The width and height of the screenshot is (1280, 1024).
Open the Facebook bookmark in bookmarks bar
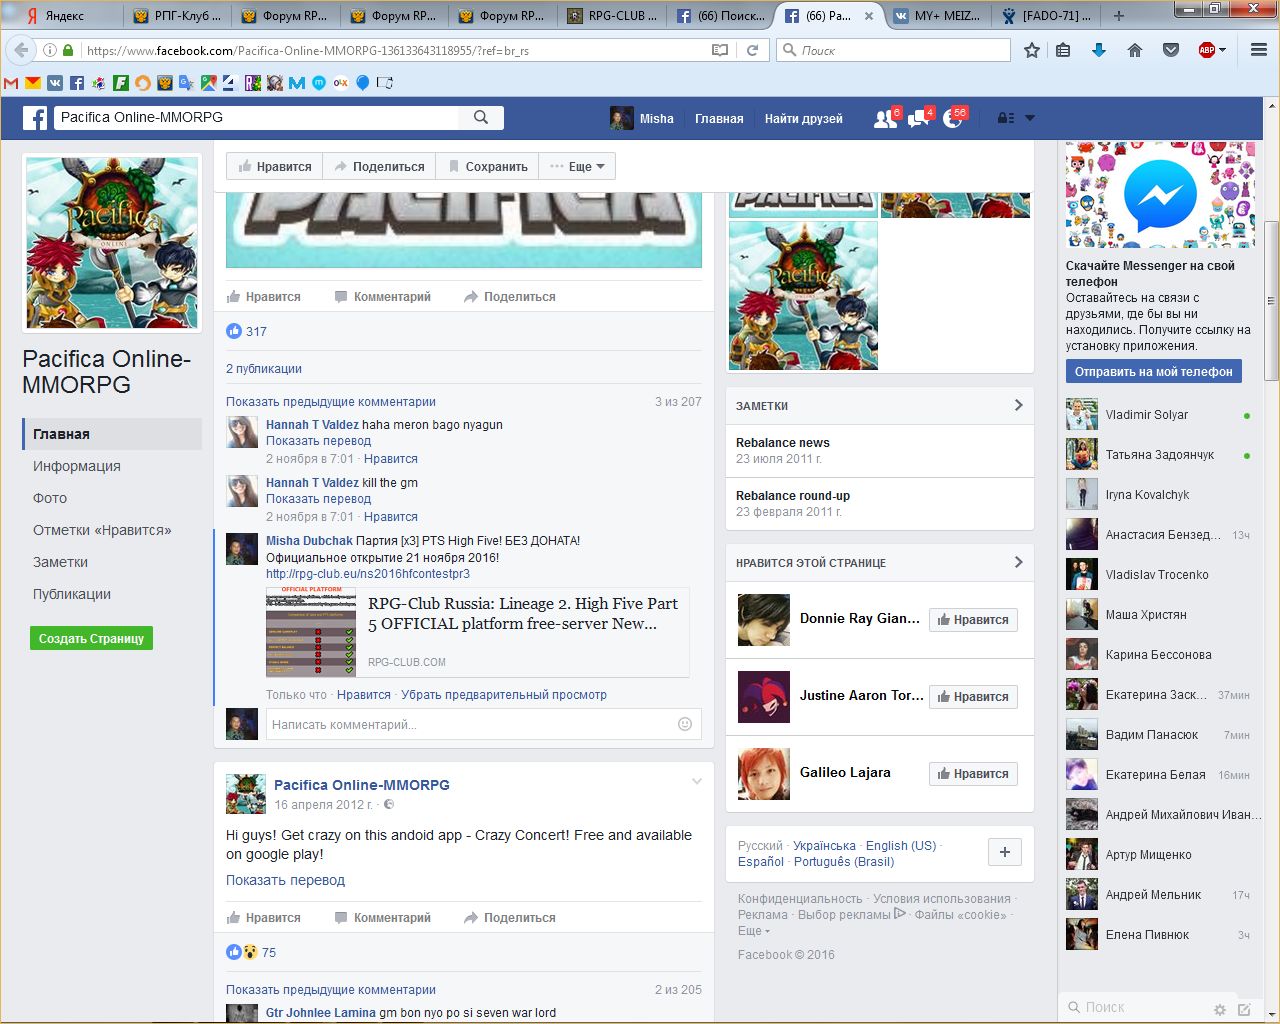pyautogui.click(x=77, y=83)
